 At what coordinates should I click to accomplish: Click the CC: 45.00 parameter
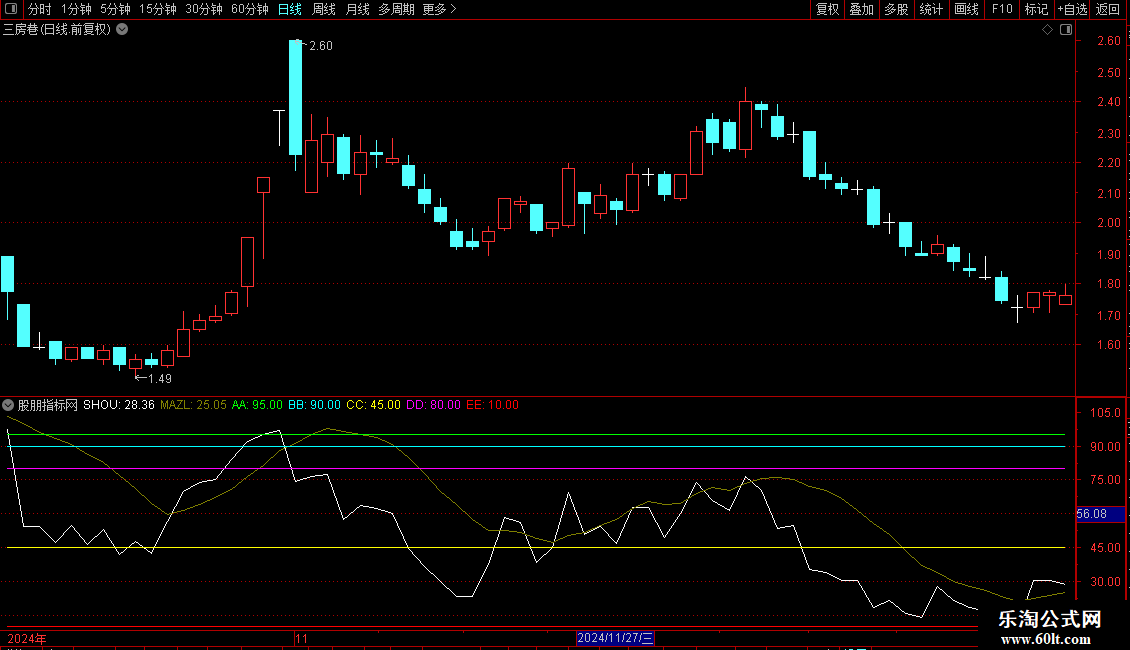point(373,405)
